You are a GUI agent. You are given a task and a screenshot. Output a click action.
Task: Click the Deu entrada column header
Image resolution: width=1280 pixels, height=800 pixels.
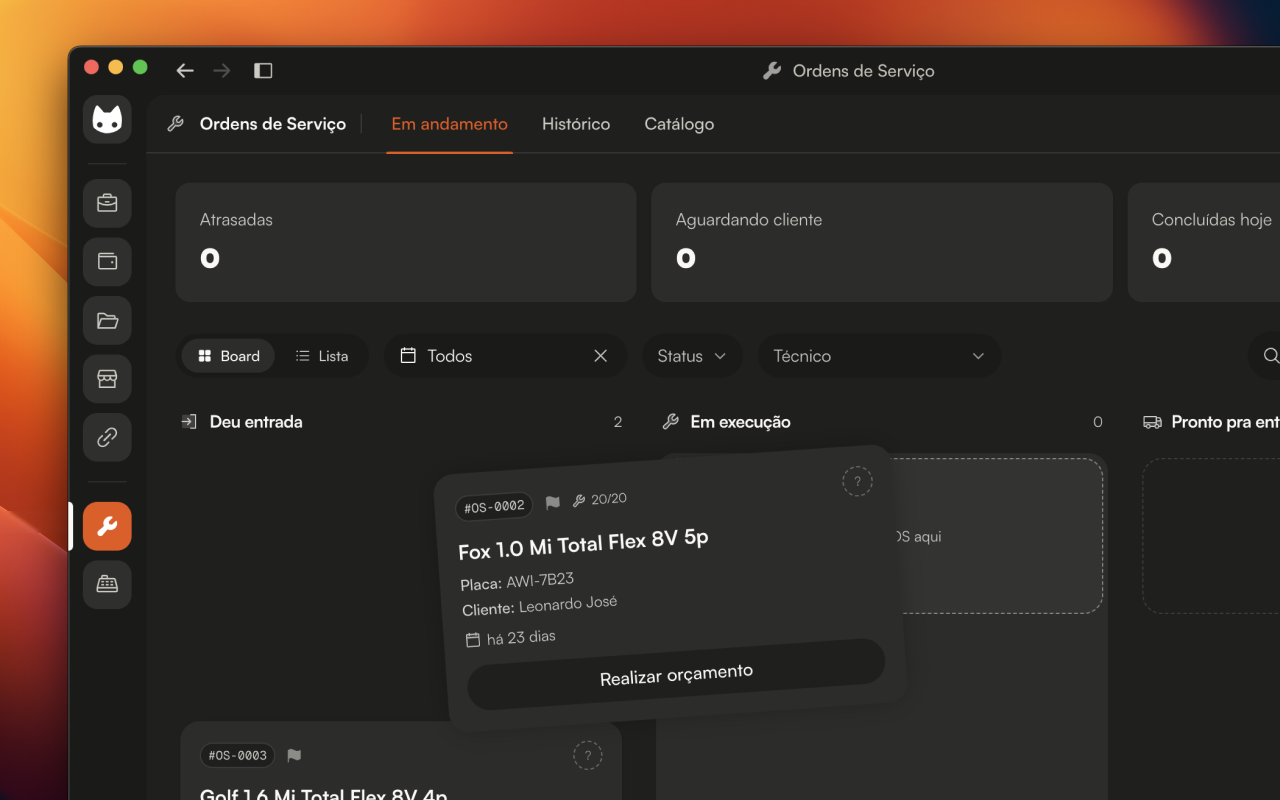tap(256, 422)
